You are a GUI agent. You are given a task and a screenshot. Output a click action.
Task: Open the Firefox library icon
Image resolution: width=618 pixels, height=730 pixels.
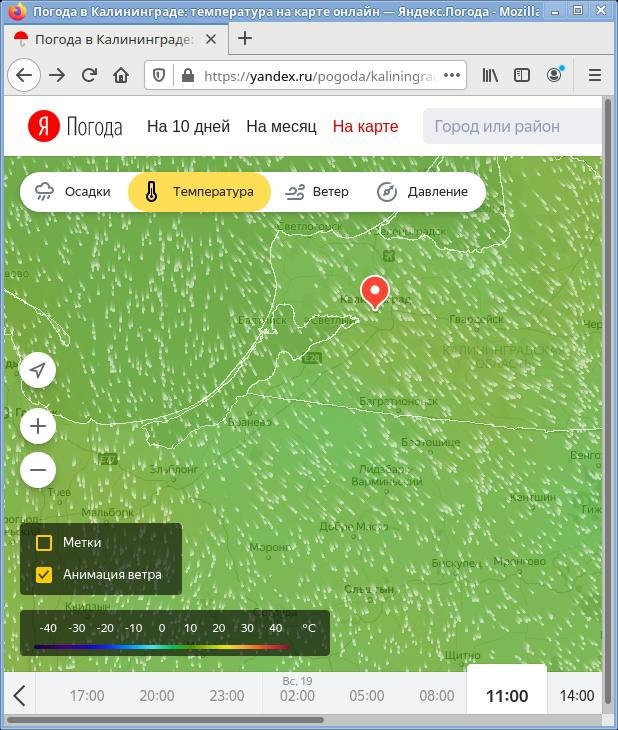pyautogui.click(x=490, y=75)
